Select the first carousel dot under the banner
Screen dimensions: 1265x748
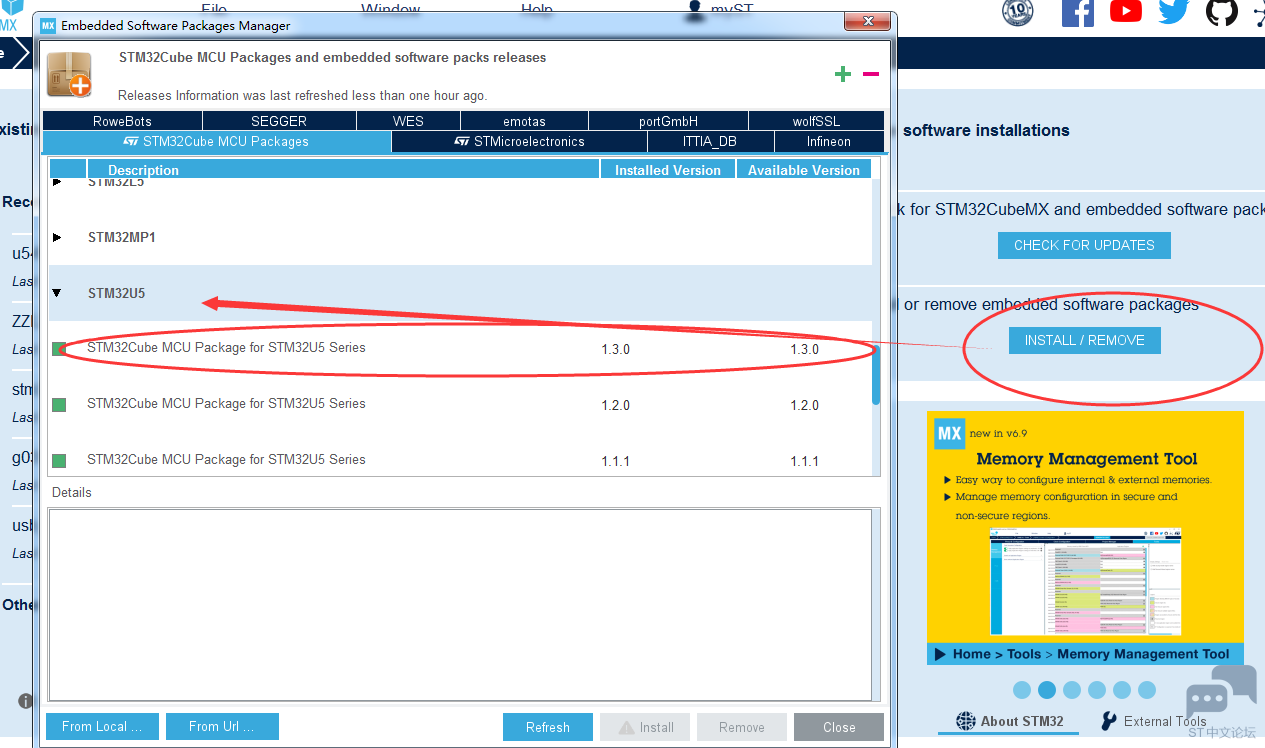[1022, 690]
